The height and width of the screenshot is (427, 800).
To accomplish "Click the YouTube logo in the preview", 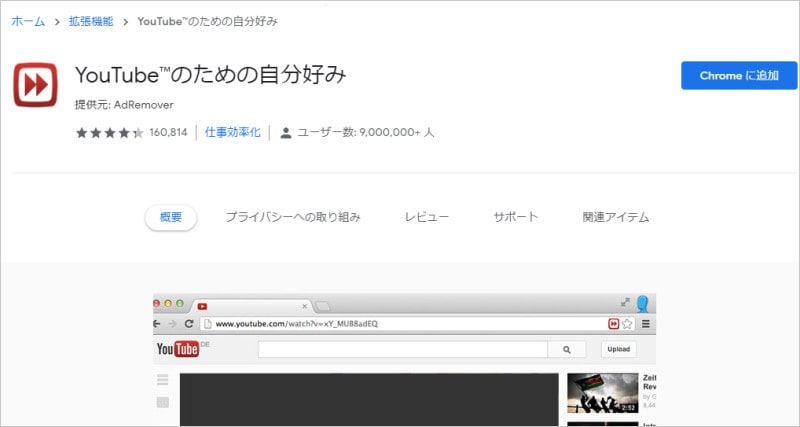I will (178, 349).
